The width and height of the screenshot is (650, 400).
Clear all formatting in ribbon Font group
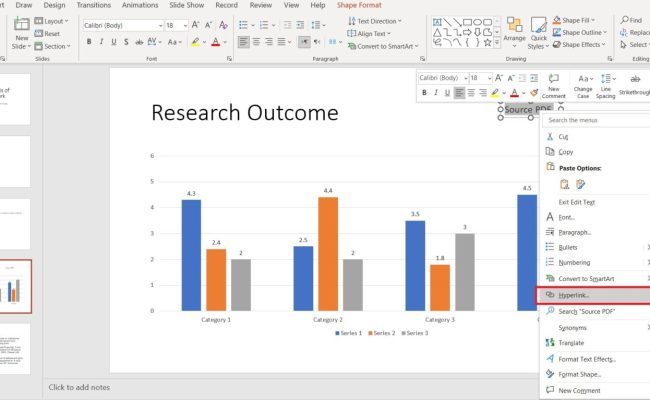coord(223,25)
